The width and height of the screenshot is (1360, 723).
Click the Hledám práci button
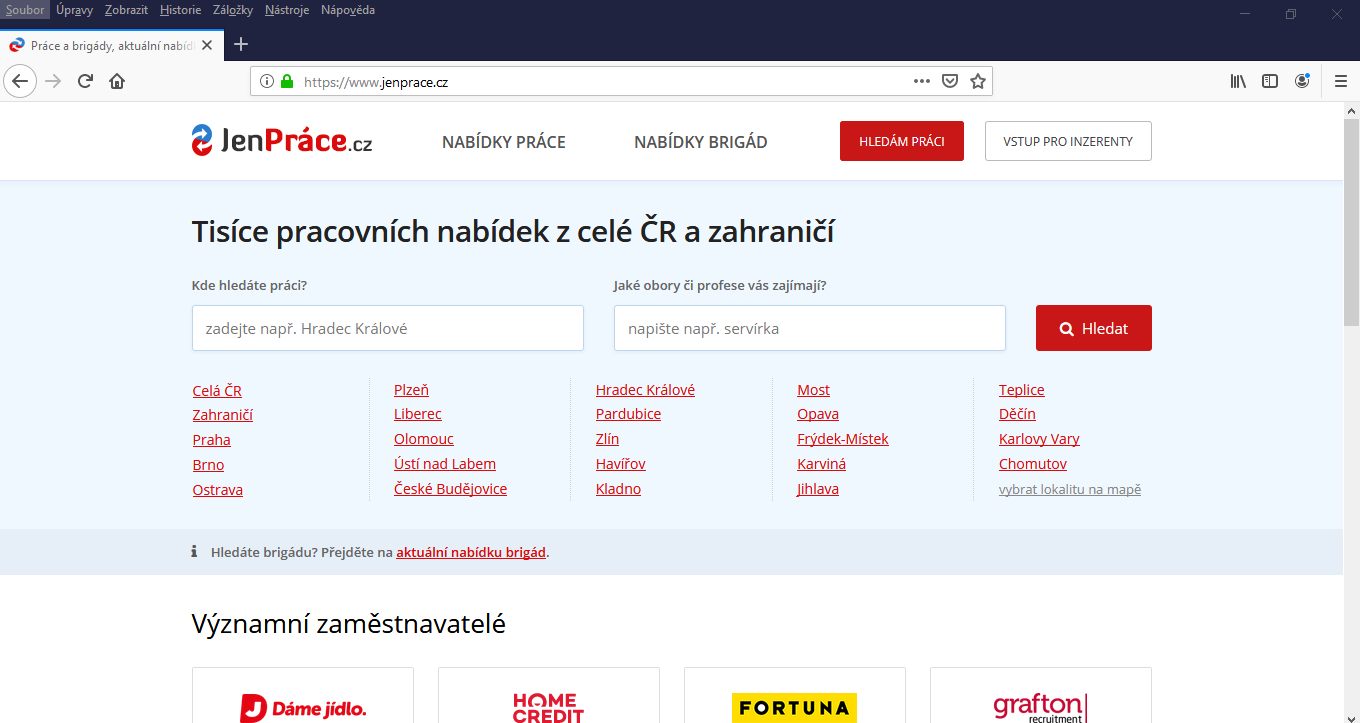[x=901, y=141]
